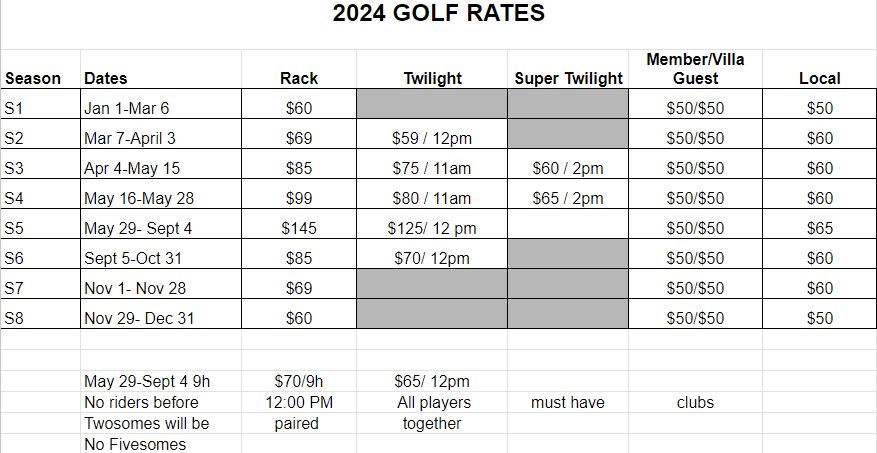The width and height of the screenshot is (877, 453).
Task: Select the $60 / 2pm super twilight cell
Action: point(568,168)
